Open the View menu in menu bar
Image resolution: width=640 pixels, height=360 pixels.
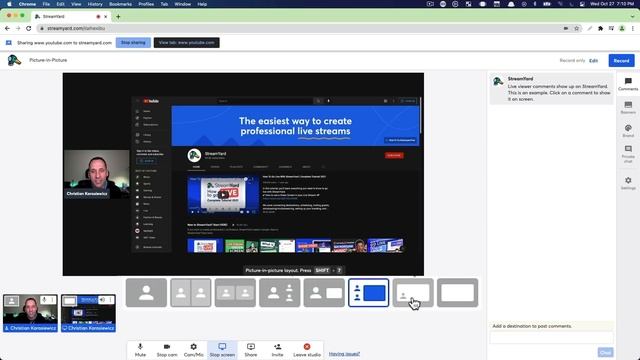click(x=76, y=4)
